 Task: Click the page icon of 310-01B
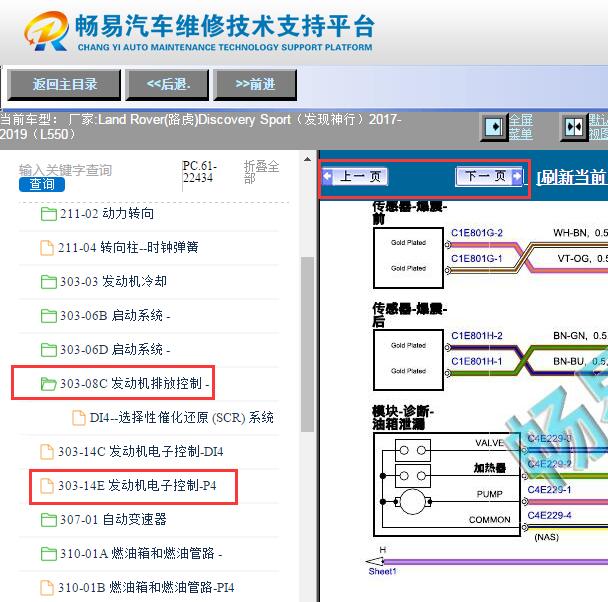click(47, 588)
